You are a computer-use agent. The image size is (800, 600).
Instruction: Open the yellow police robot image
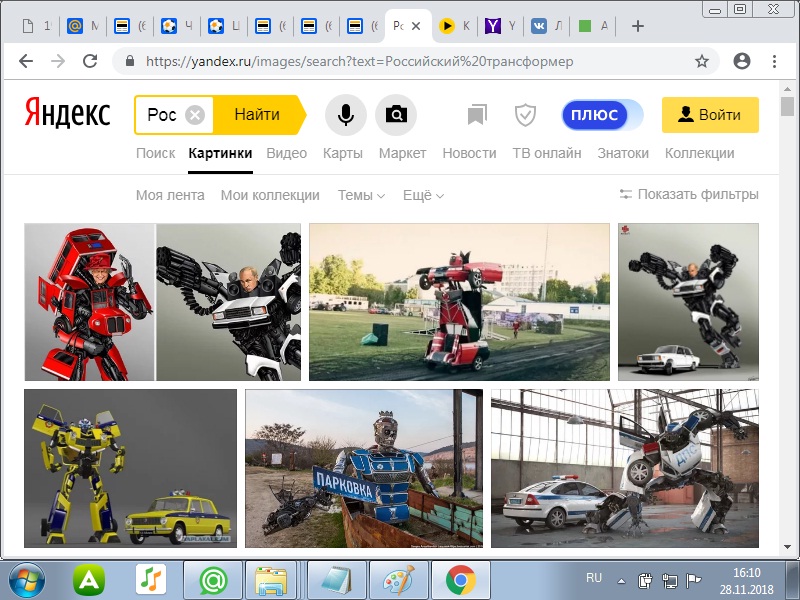(x=131, y=468)
